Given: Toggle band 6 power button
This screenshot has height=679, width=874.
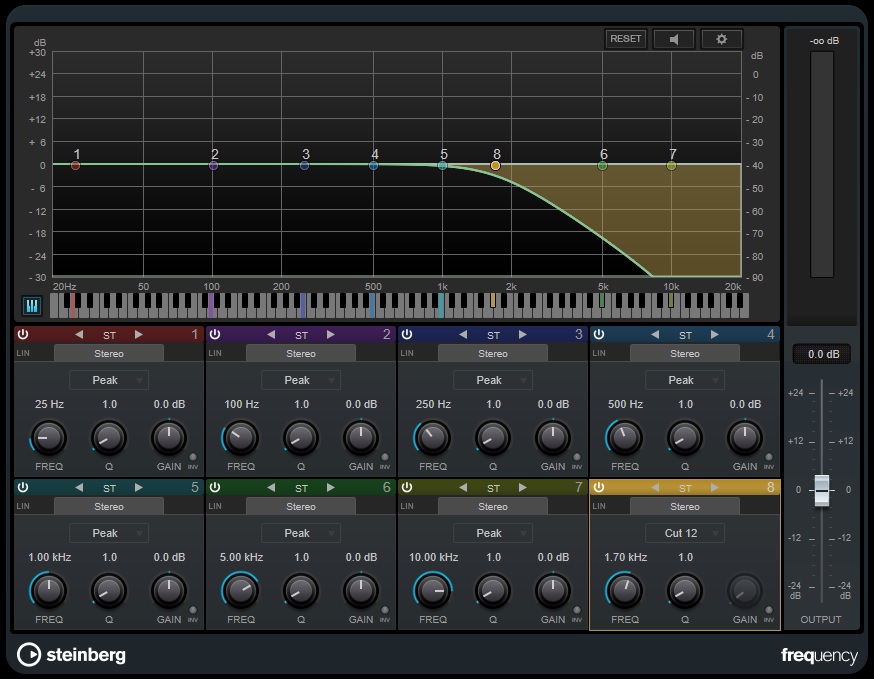Looking at the screenshot, I should click(215, 487).
